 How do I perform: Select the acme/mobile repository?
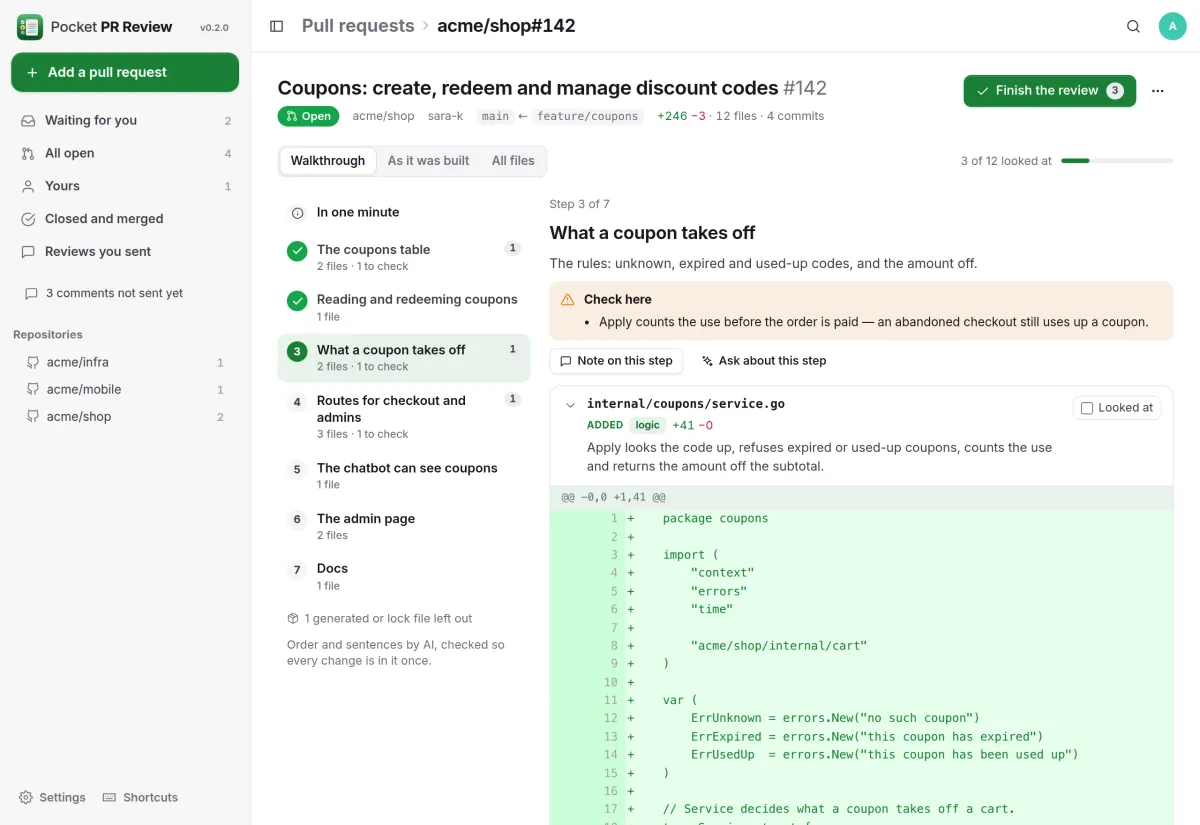[125, 389]
